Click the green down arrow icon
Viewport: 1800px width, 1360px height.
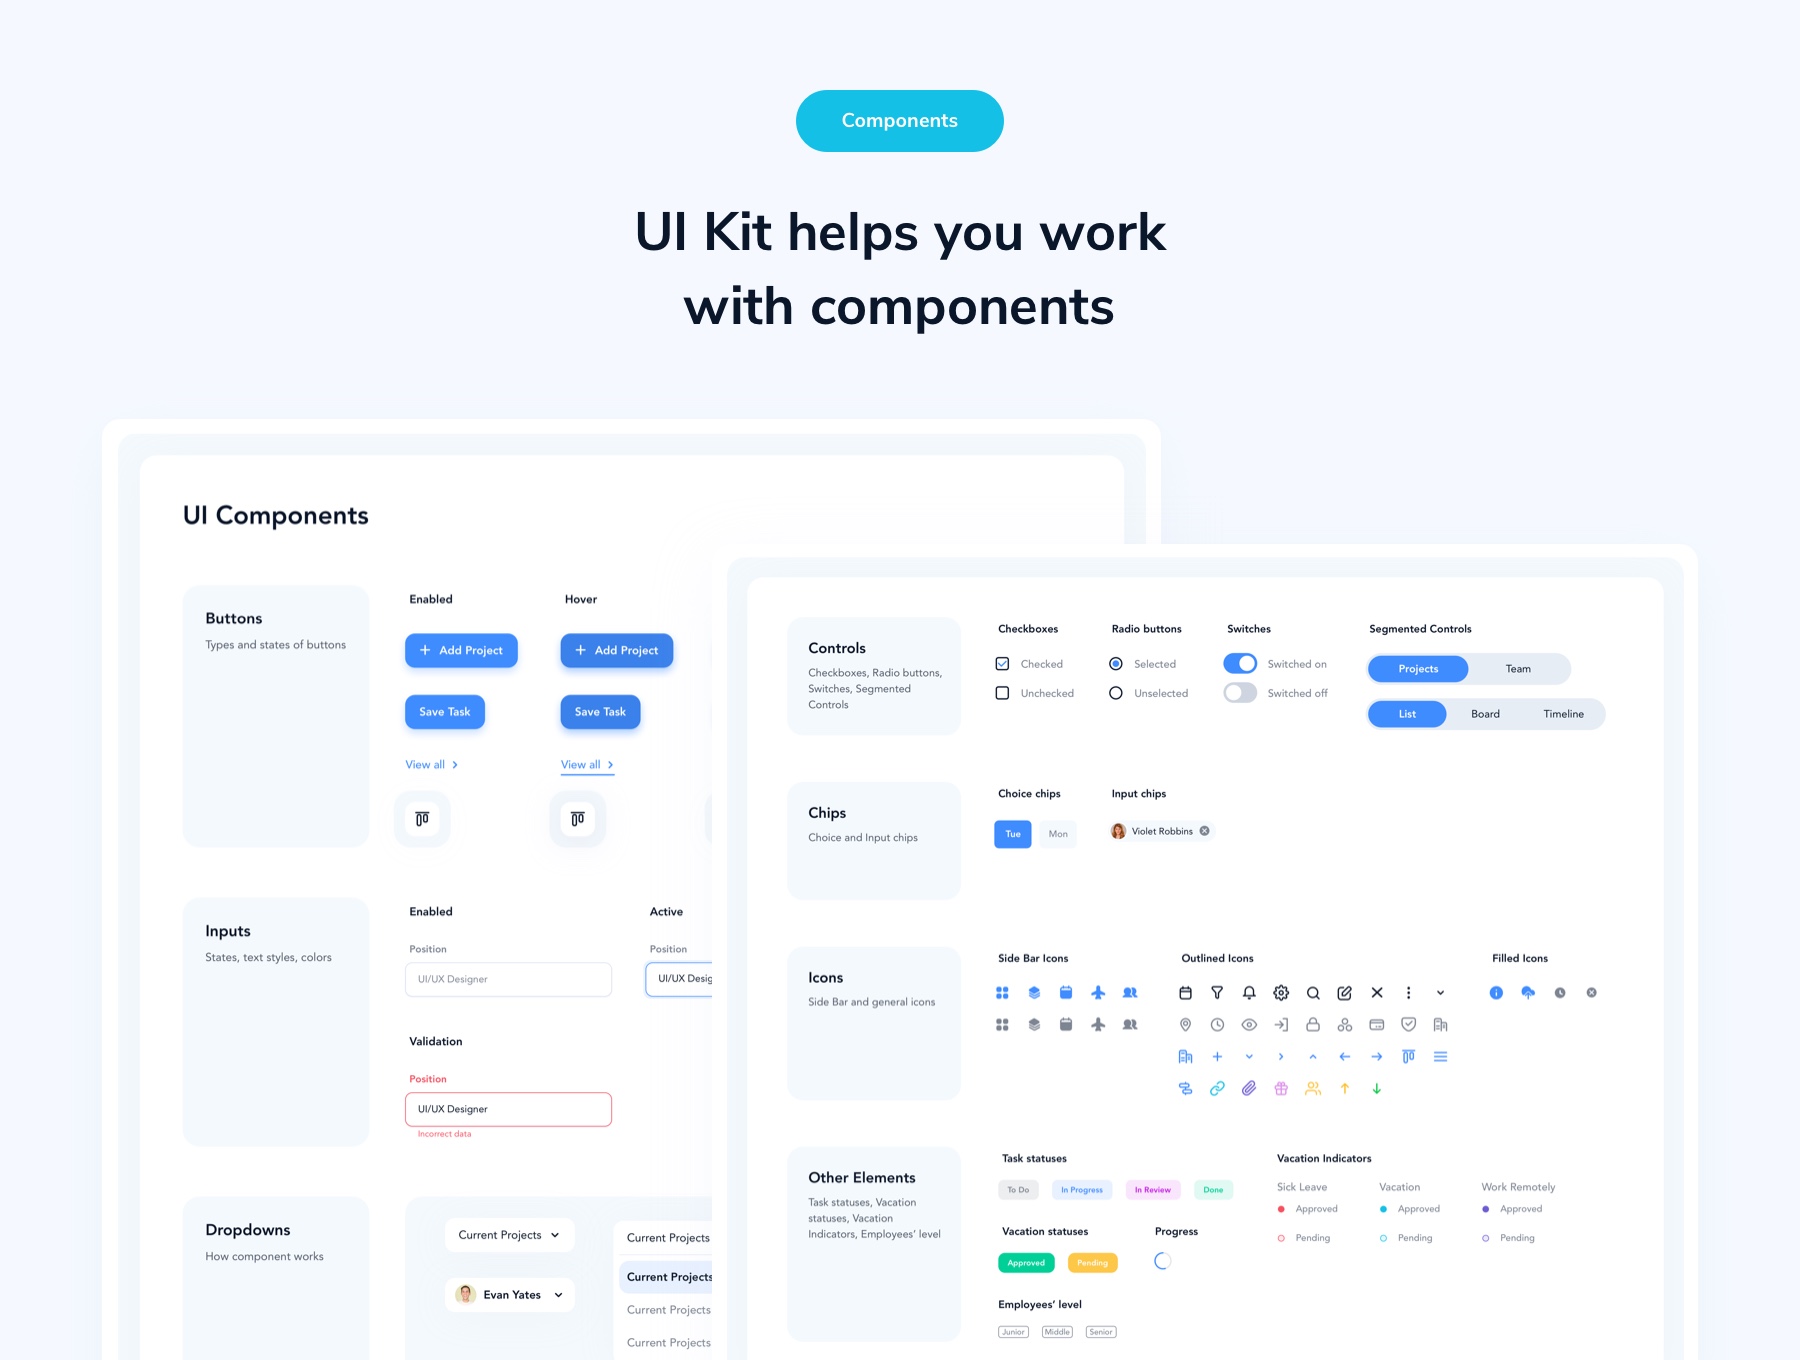pyautogui.click(x=1377, y=1089)
